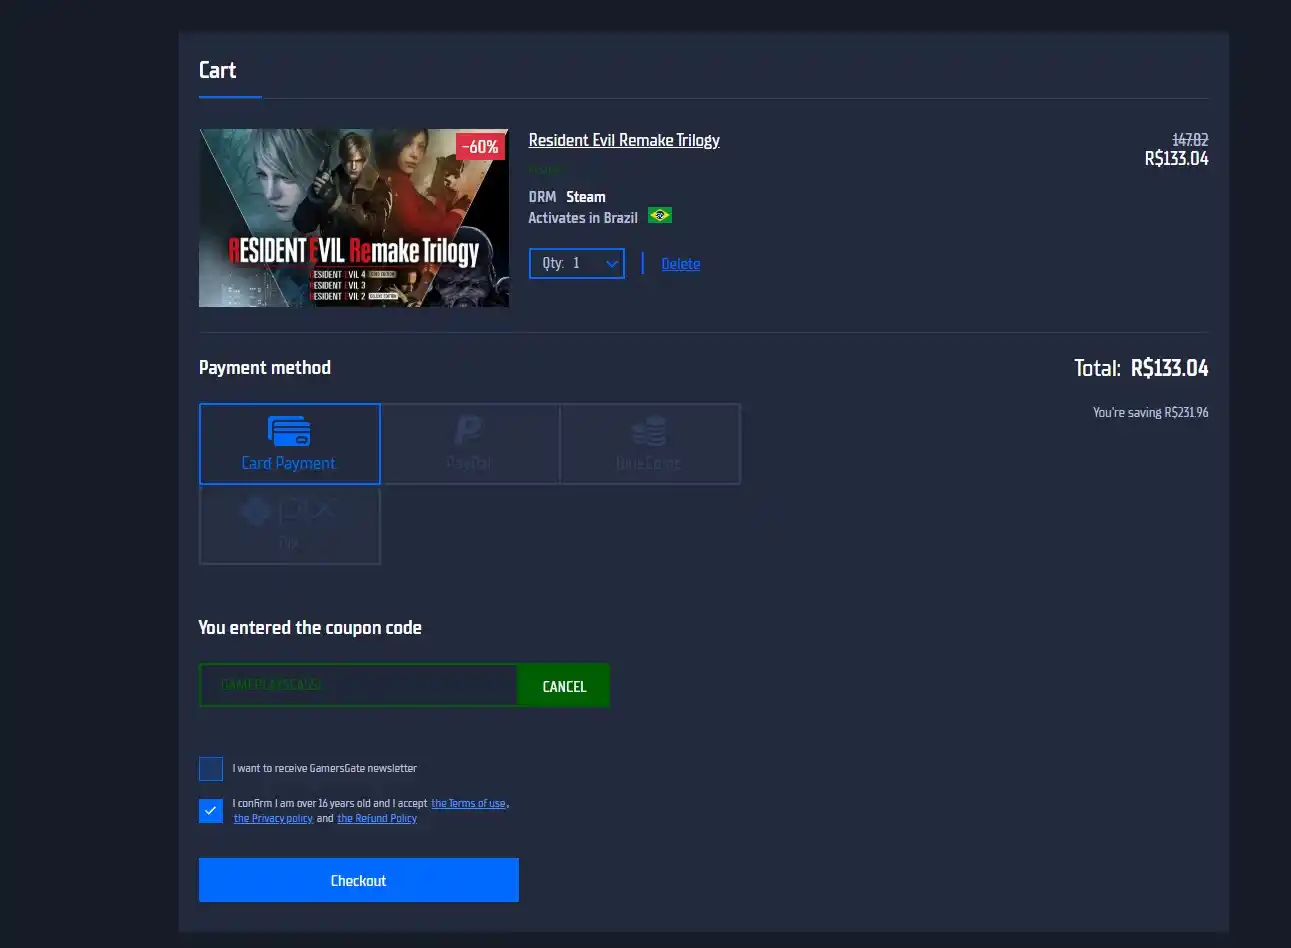Open the Refund Policy link

[377, 818]
